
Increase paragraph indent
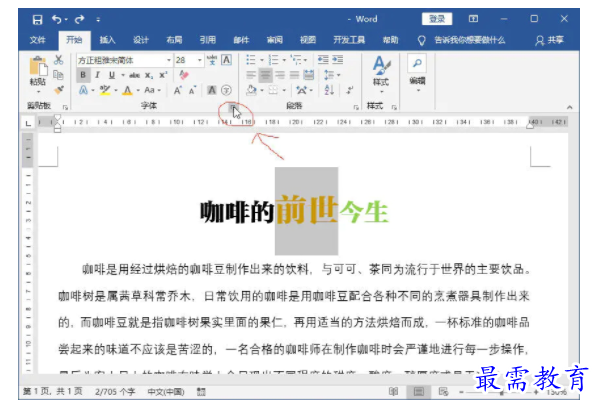337,60
